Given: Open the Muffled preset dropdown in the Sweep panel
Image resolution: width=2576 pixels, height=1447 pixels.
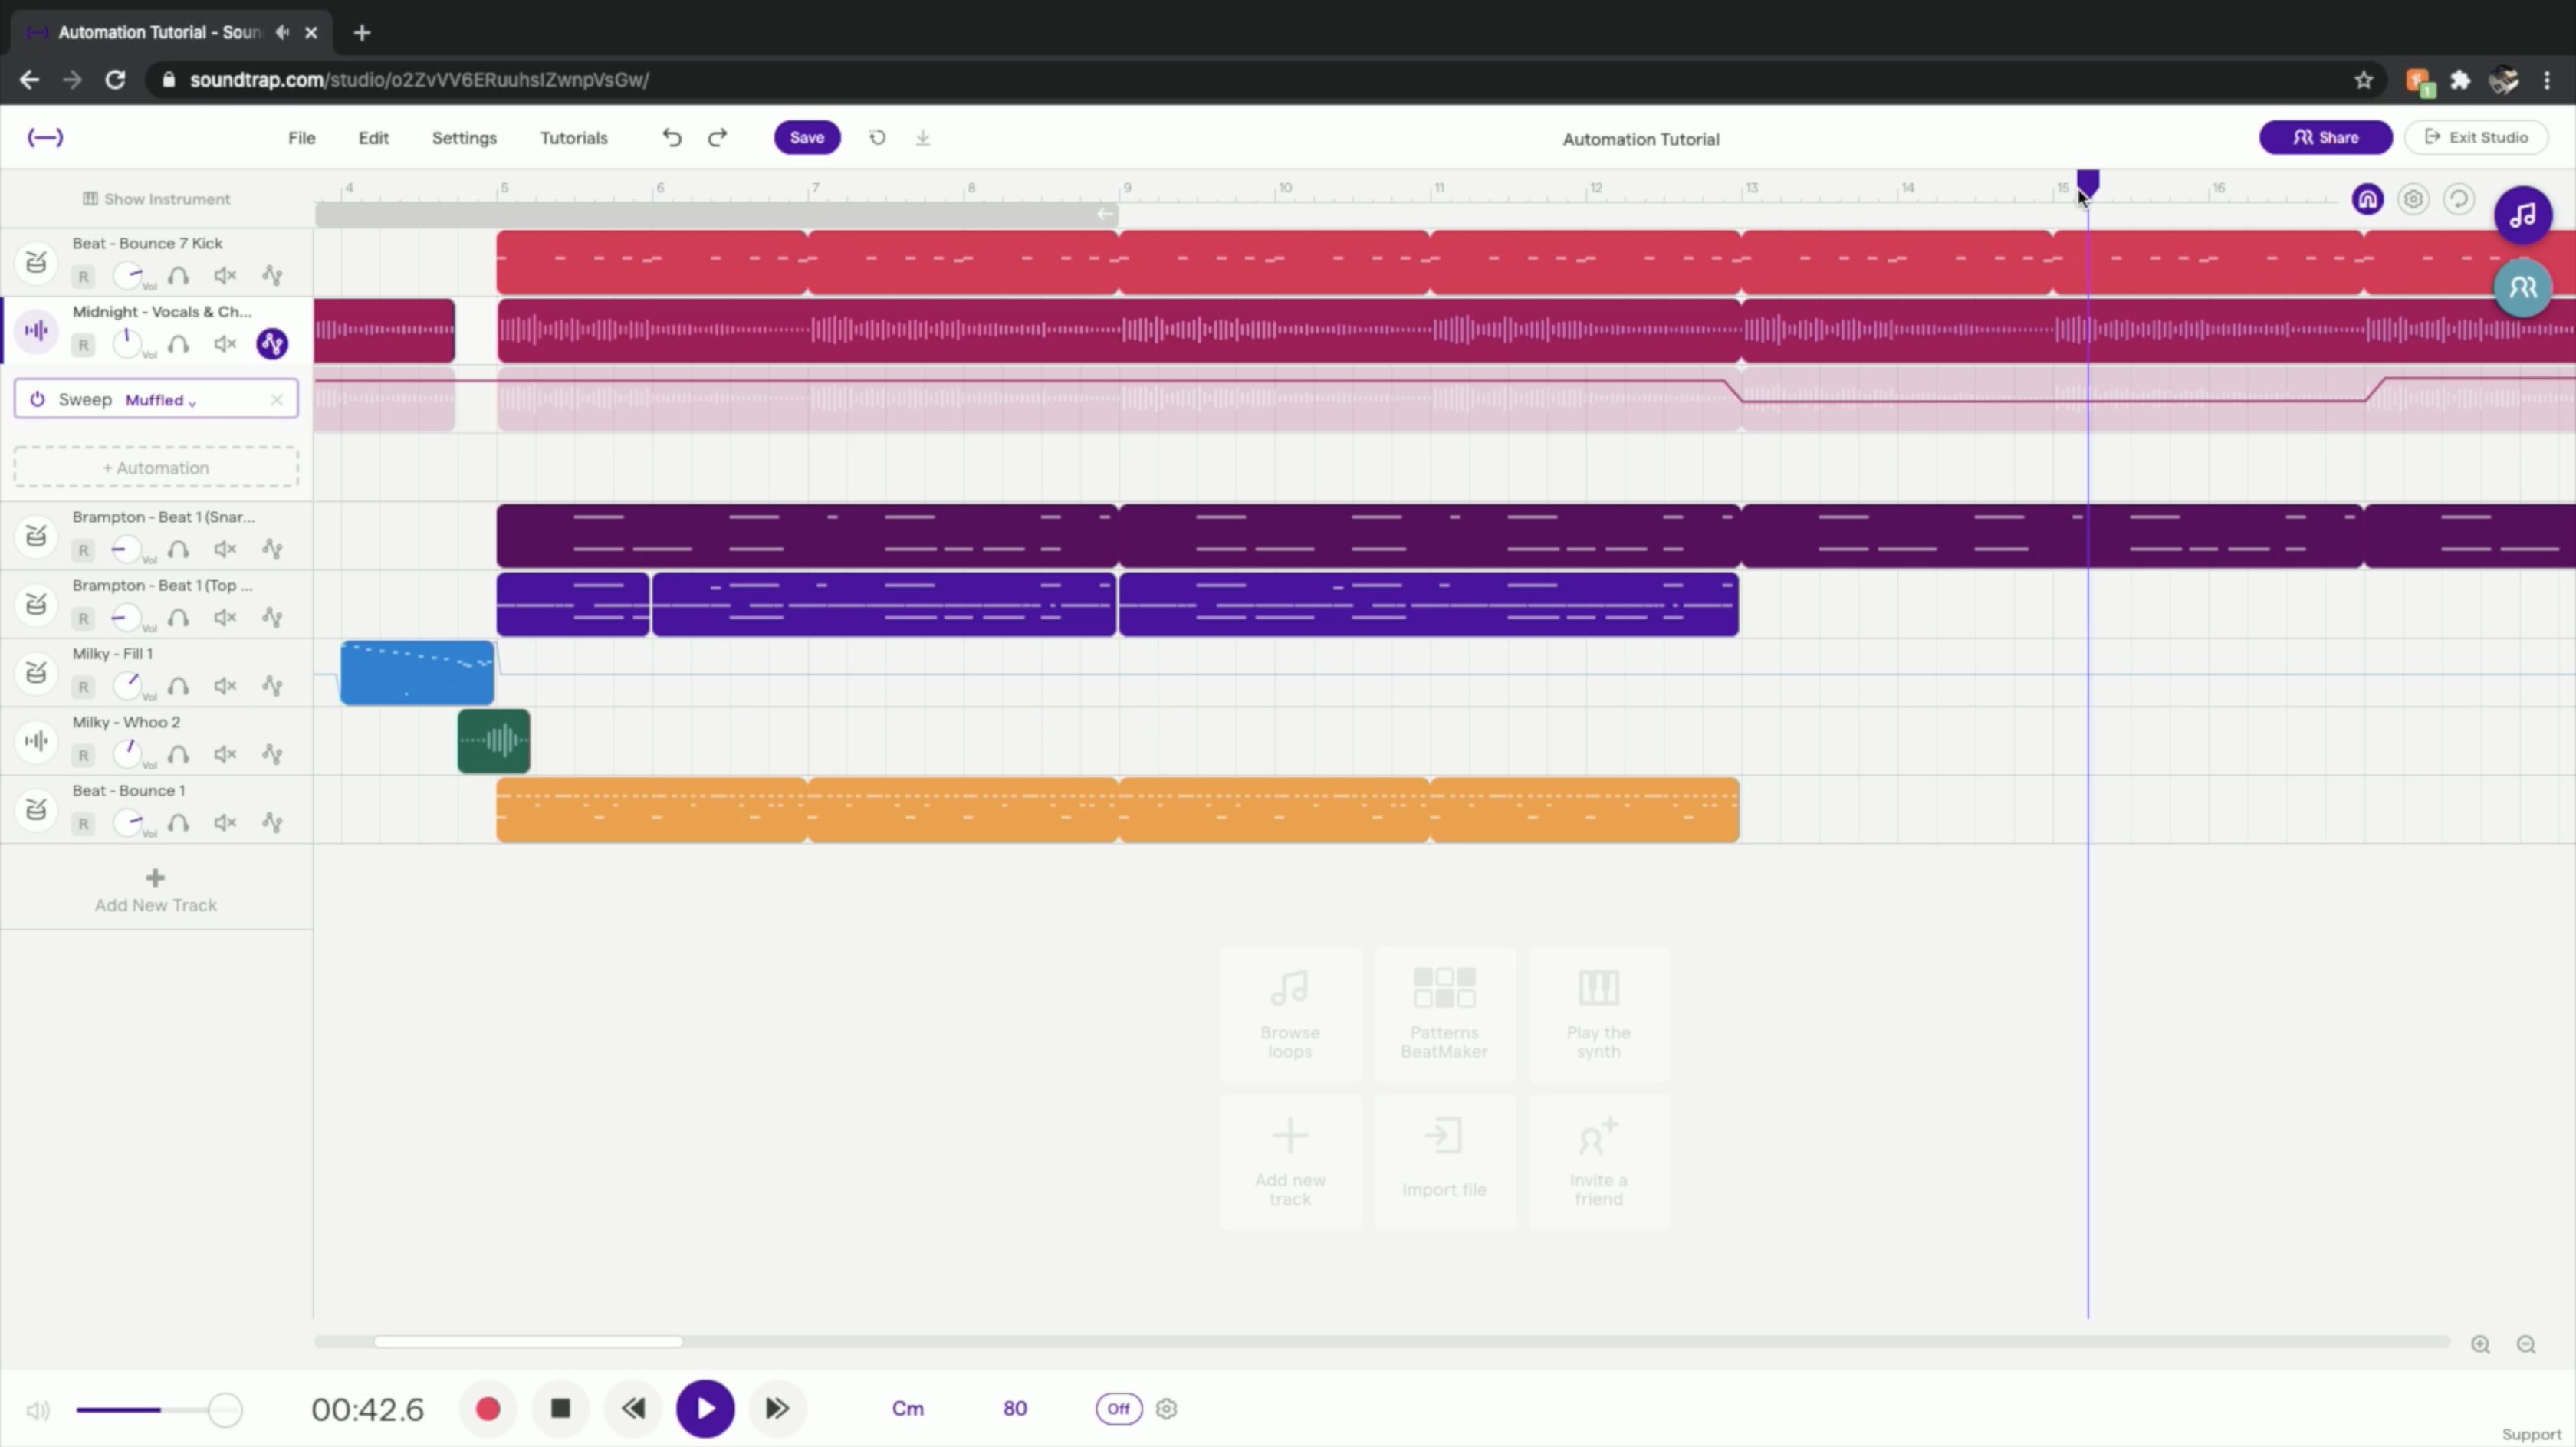Looking at the screenshot, I should pos(160,400).
